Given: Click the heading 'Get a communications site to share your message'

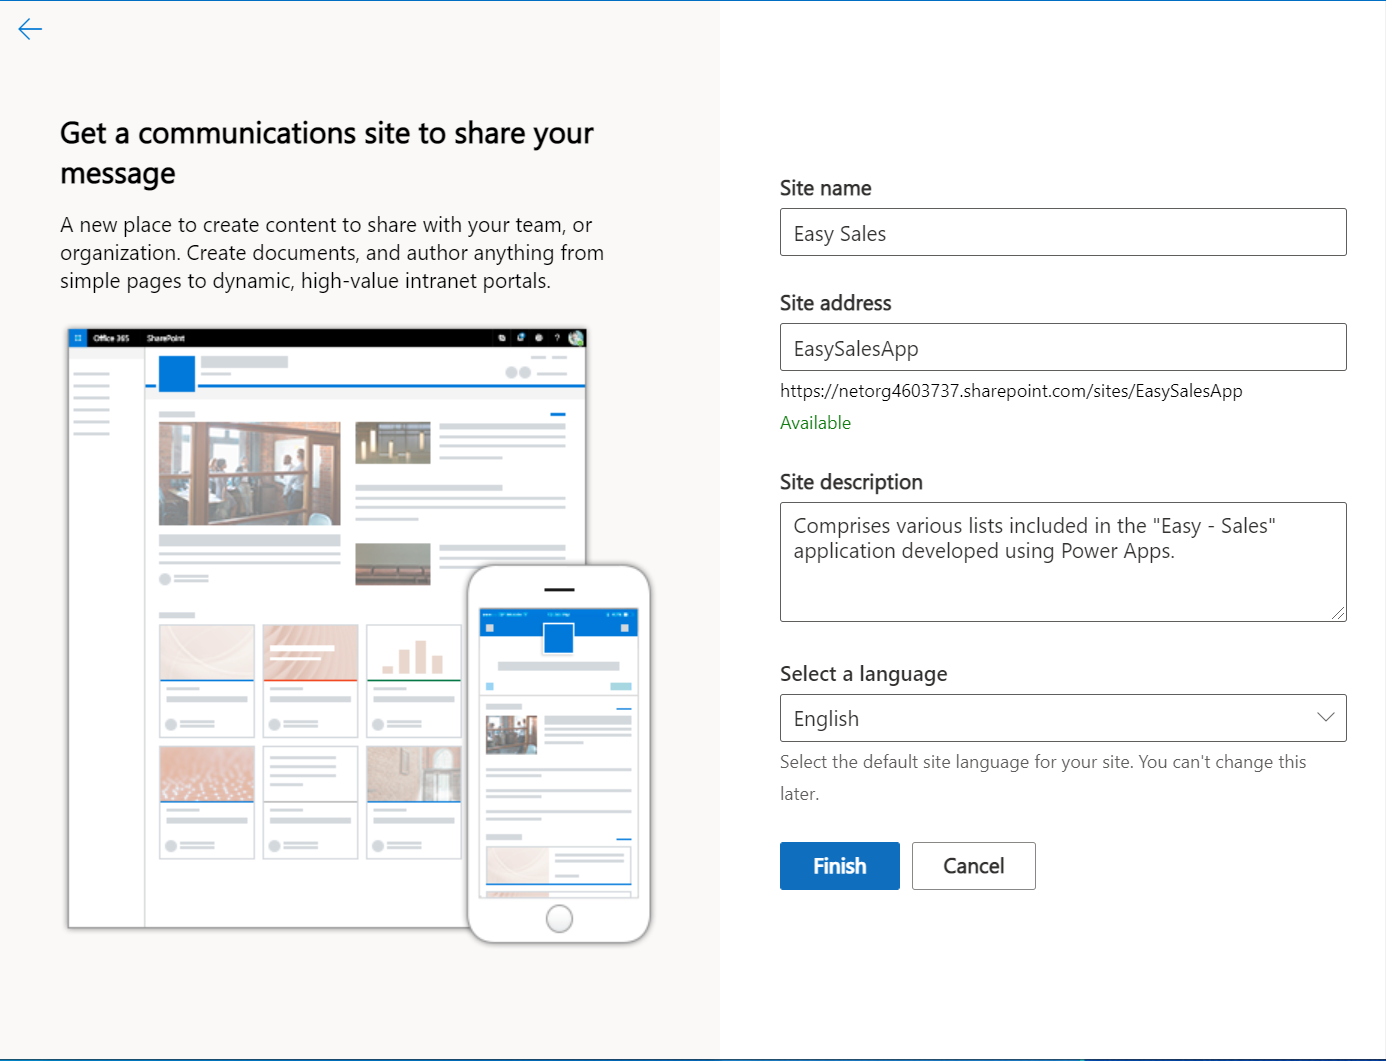Looking at the screenshot, I should coord(327,153).
